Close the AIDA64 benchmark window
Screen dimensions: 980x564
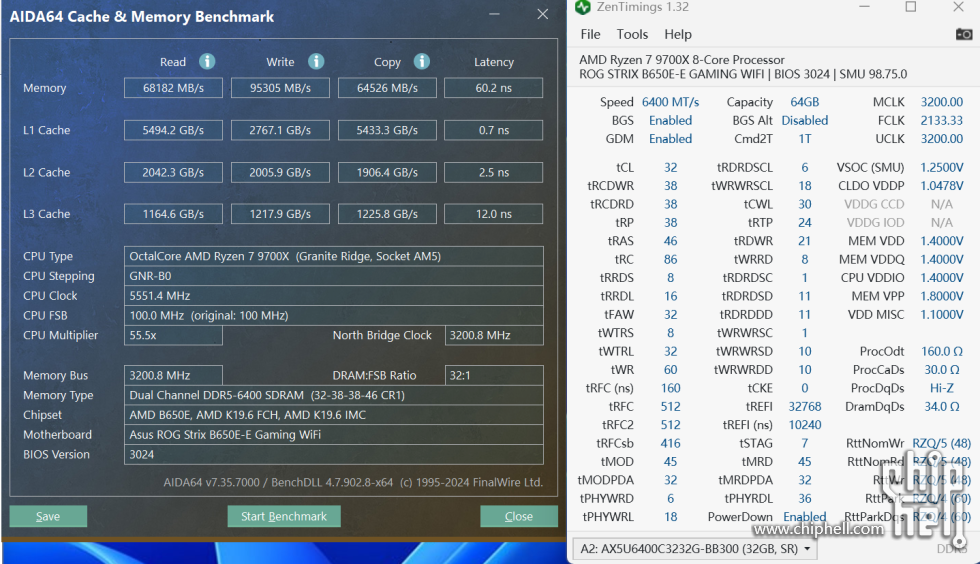542,14
